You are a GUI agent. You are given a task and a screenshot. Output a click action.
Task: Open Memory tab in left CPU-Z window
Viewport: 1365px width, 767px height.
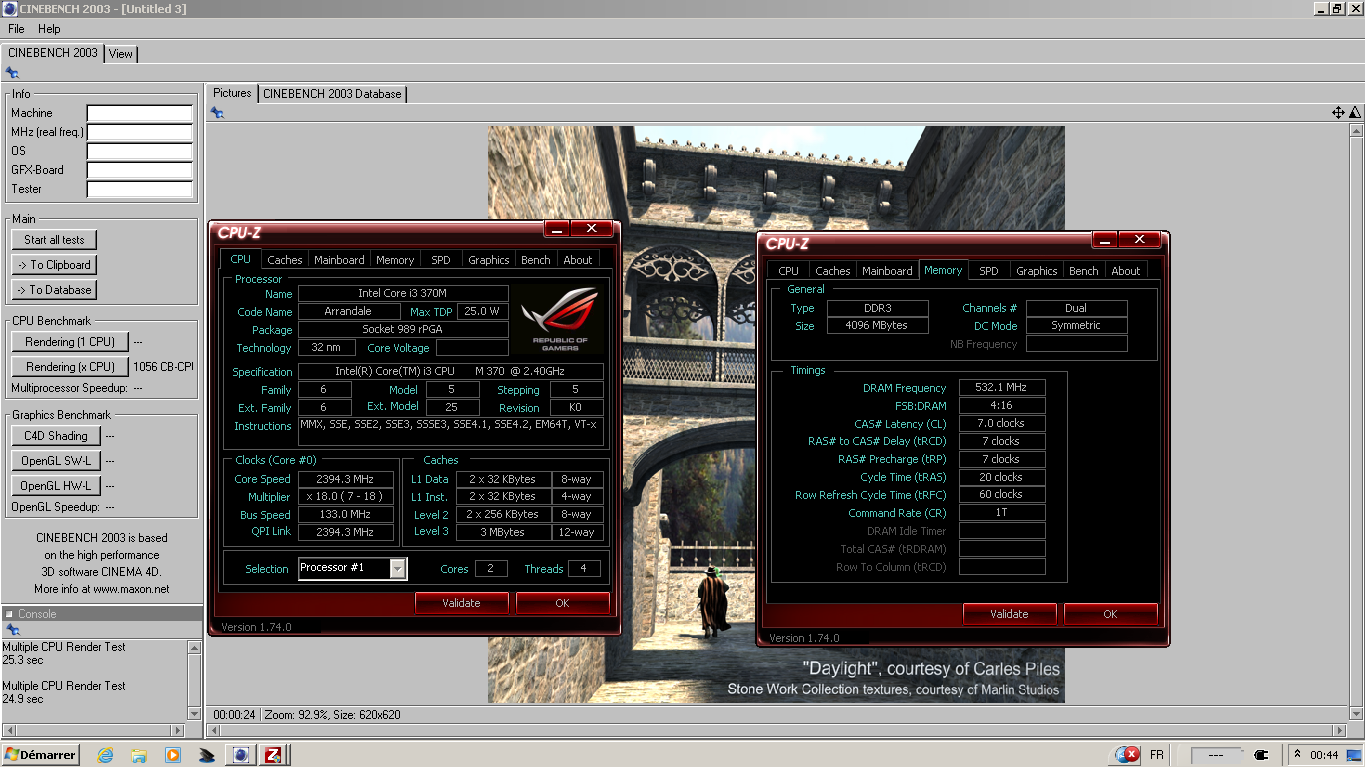click(x=395, y=260)
